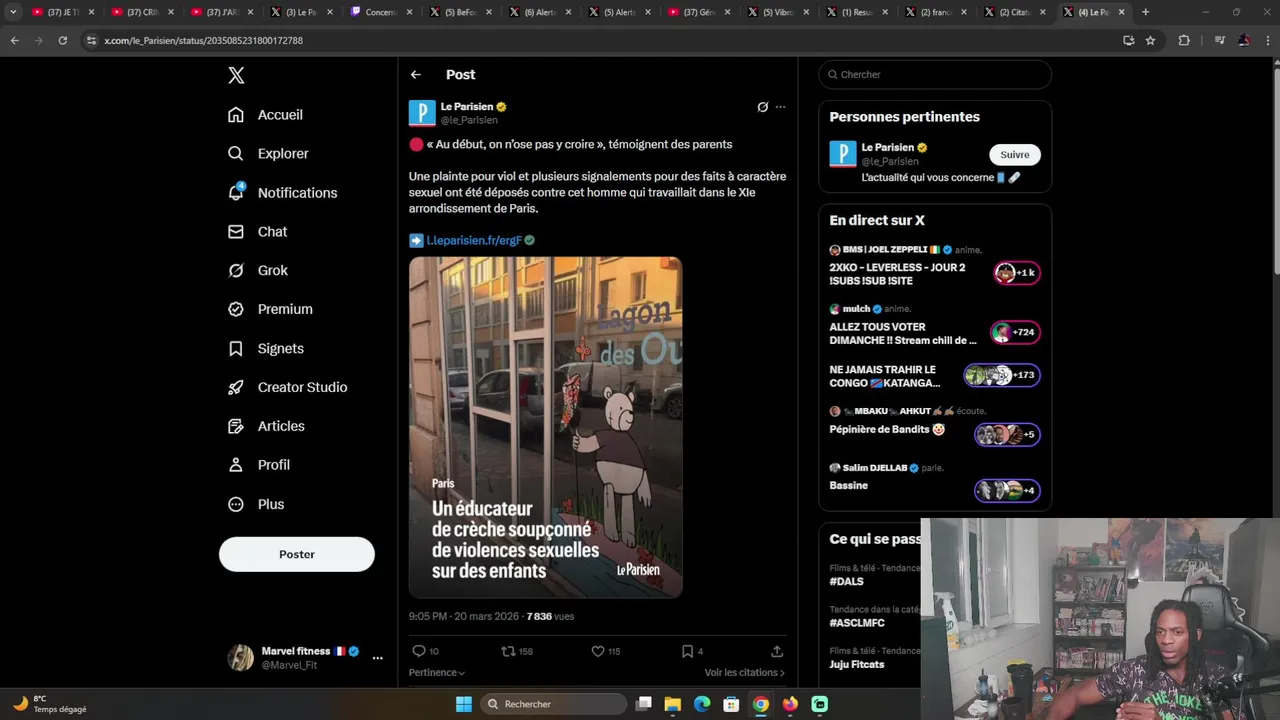
Task: Click Grok explain icon on post
Action: 762,107
